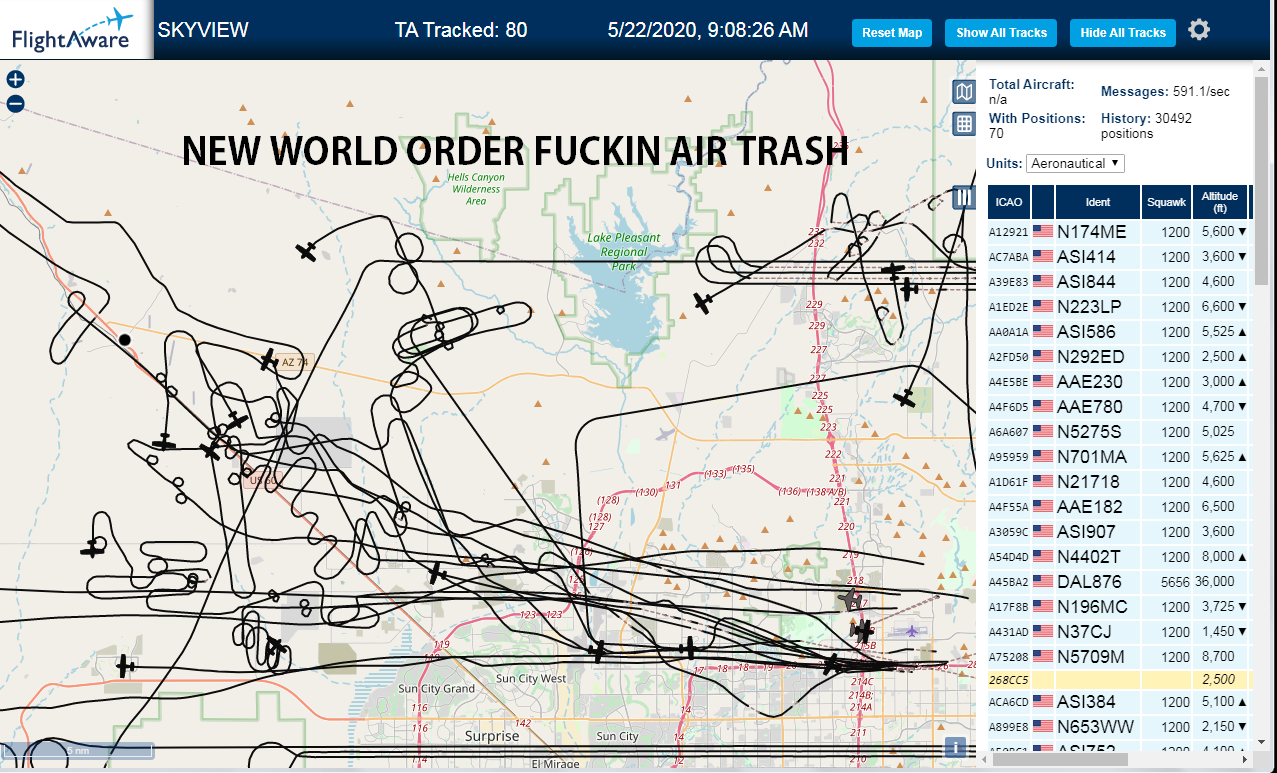The image size is (1277, 773).
Task: Collapse the sidebar with the pause-bar handle
Action: (x=964, y=197)
